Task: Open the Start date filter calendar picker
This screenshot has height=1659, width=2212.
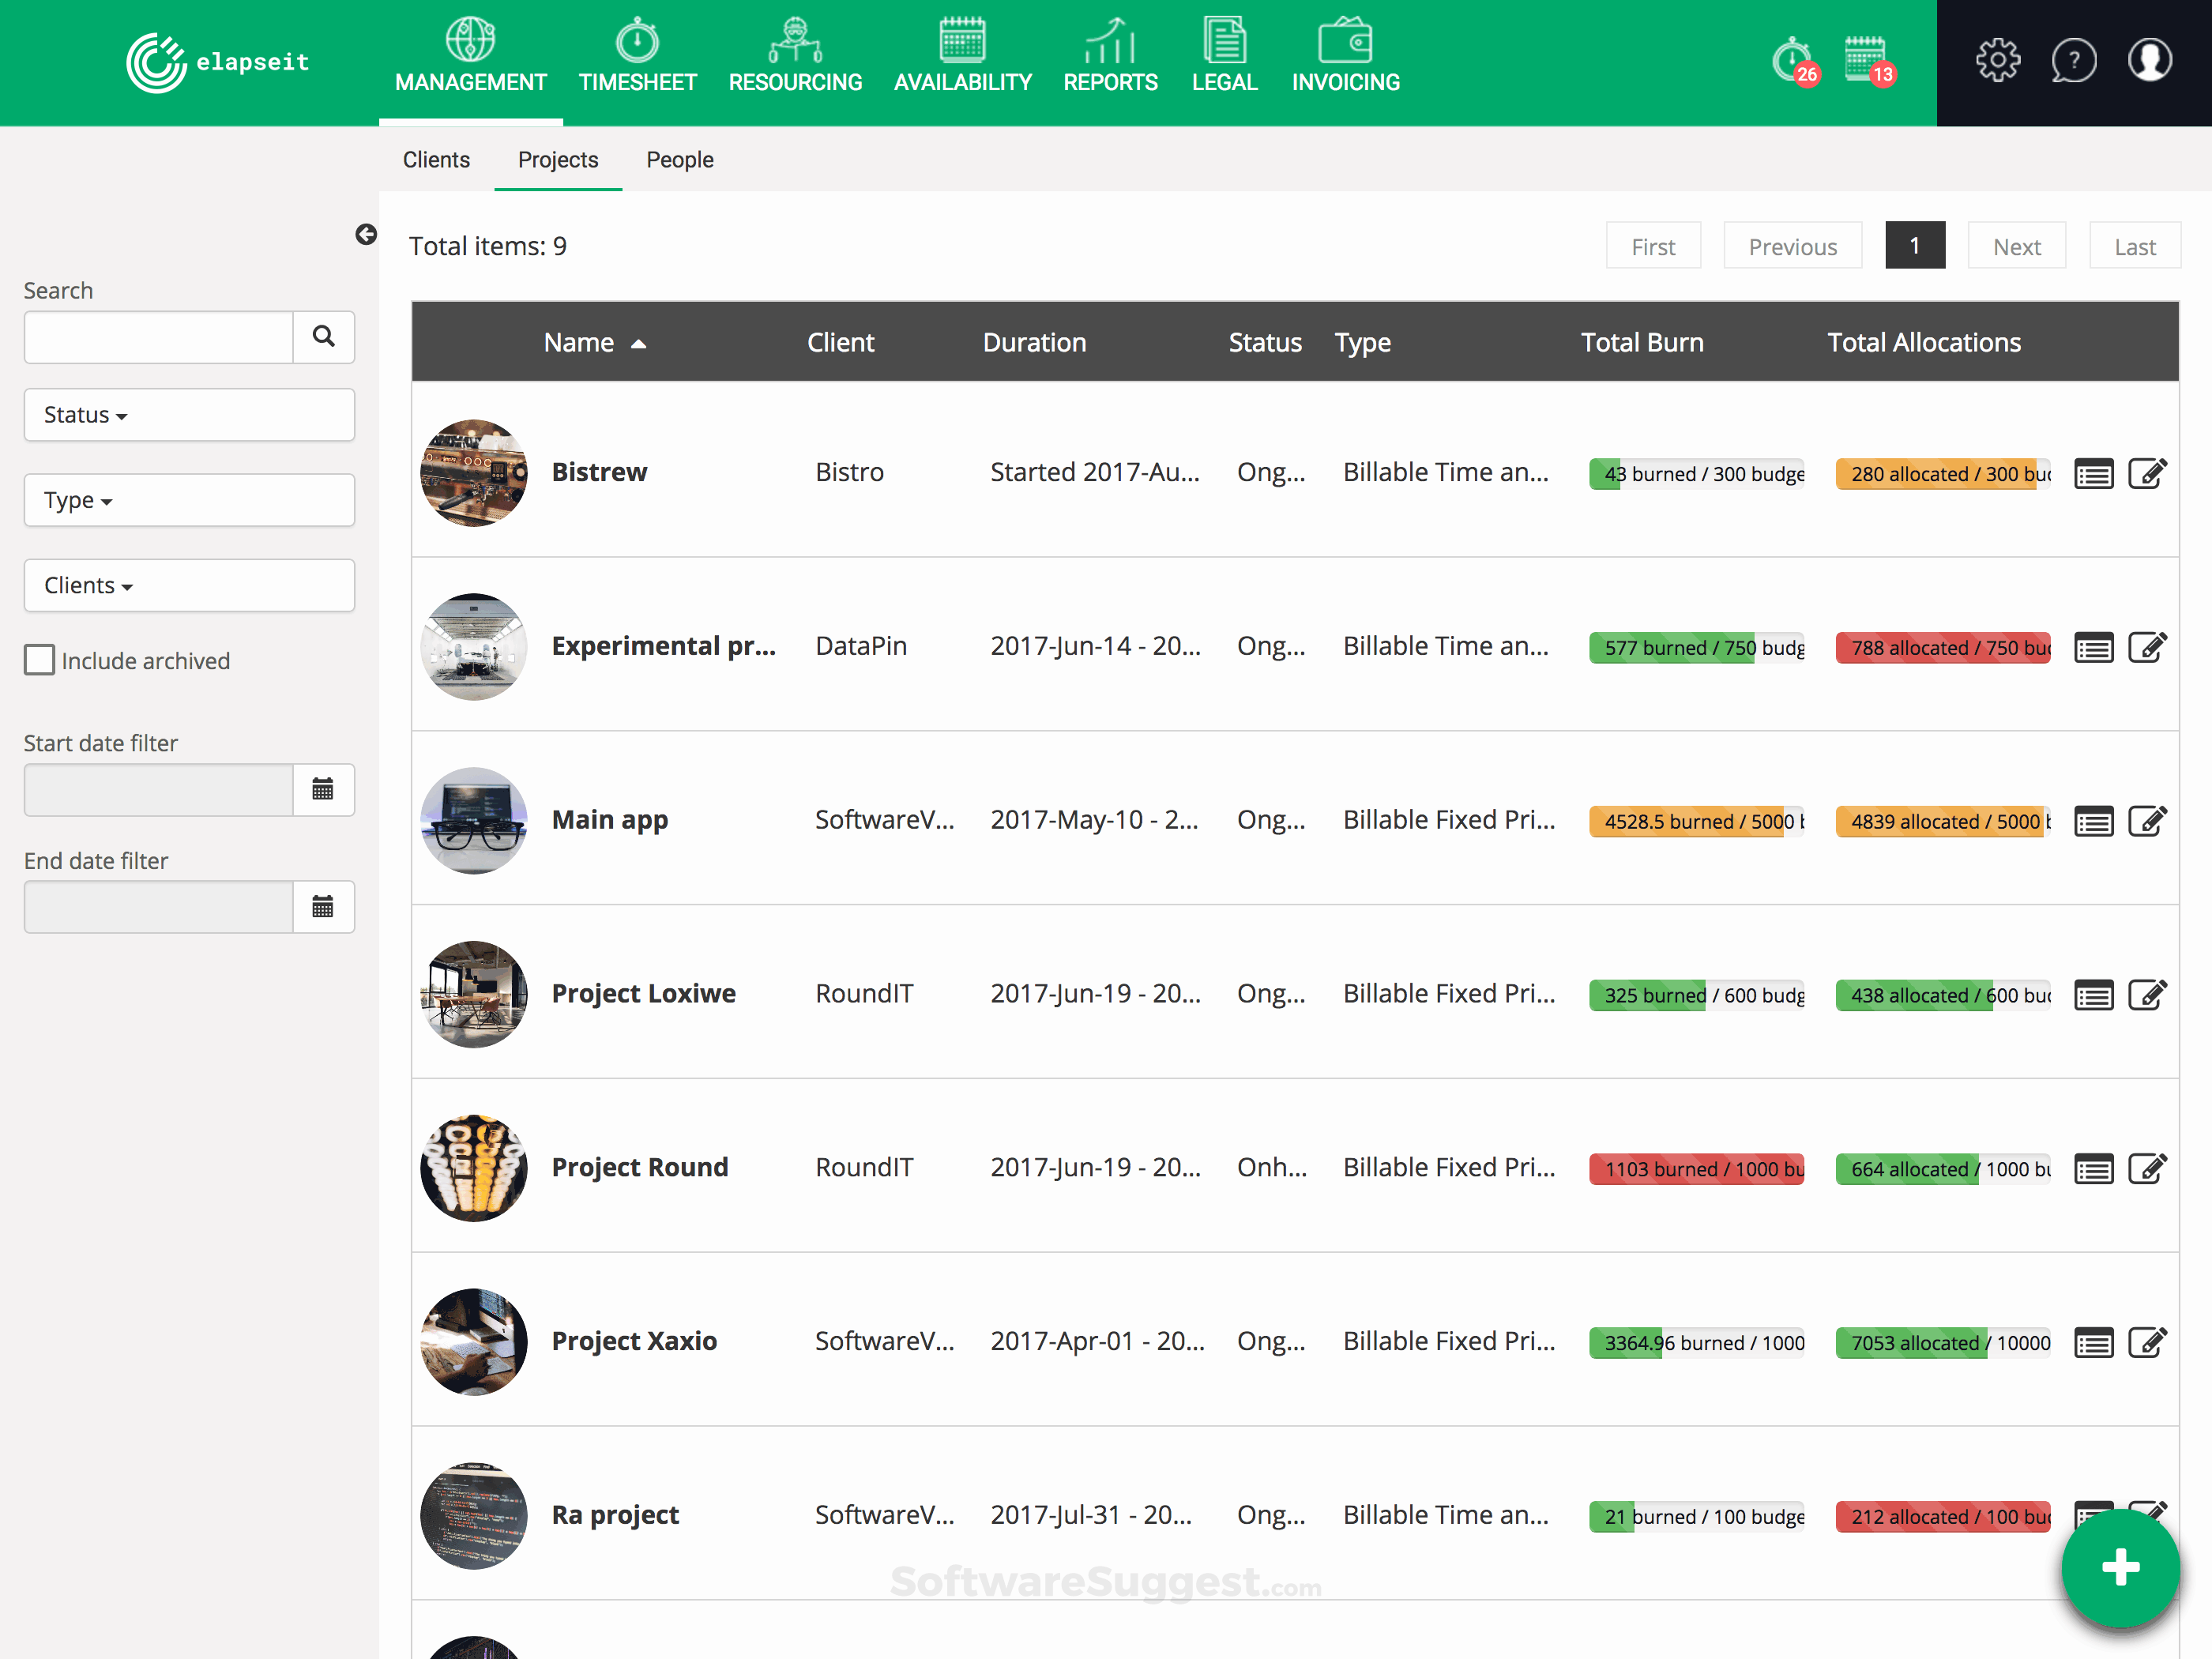Action: tap(323, 790)
